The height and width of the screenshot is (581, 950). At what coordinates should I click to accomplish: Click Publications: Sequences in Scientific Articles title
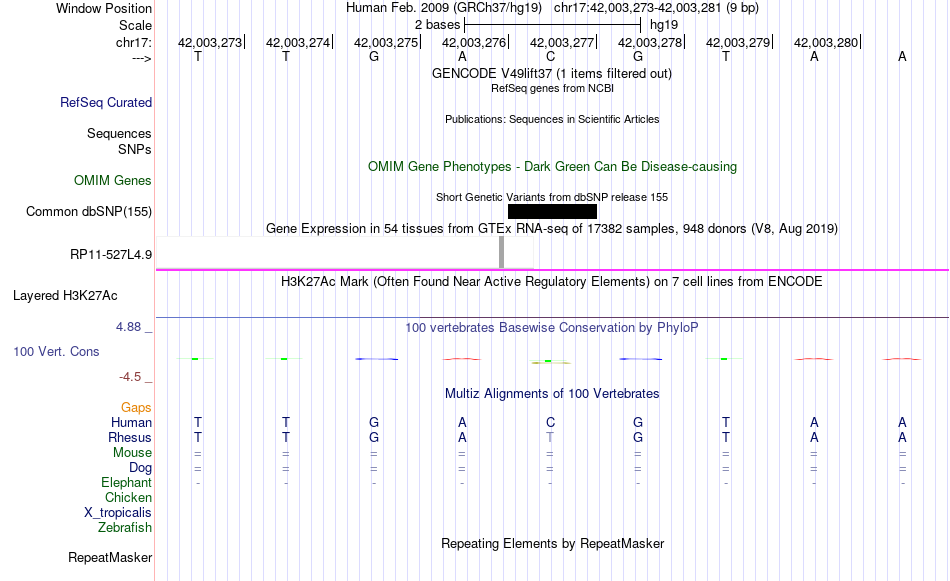coord(552,119)
